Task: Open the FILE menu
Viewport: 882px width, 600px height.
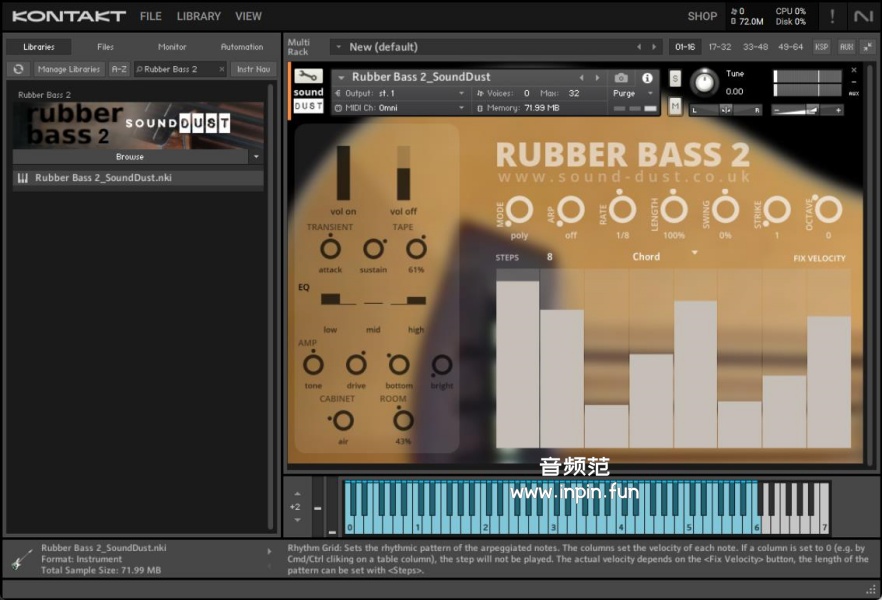Action: point(150,16)
